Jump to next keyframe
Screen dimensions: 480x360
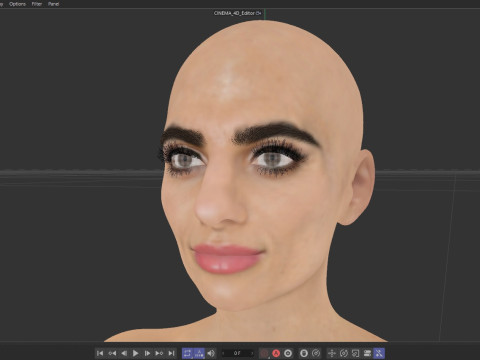click(x=159, y=353)
